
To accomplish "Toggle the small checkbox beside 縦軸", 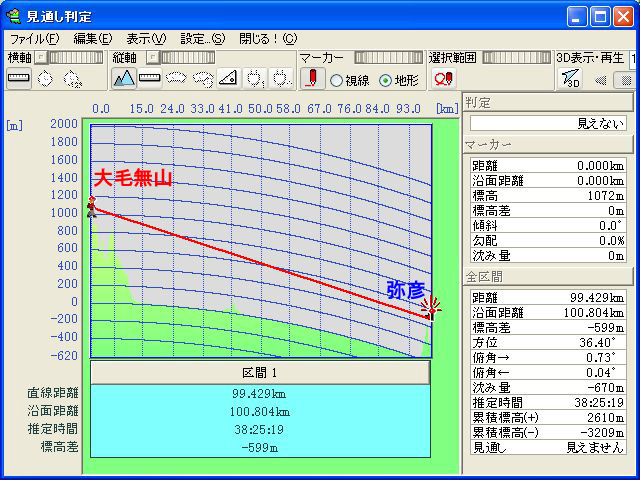I will point(152,58).
